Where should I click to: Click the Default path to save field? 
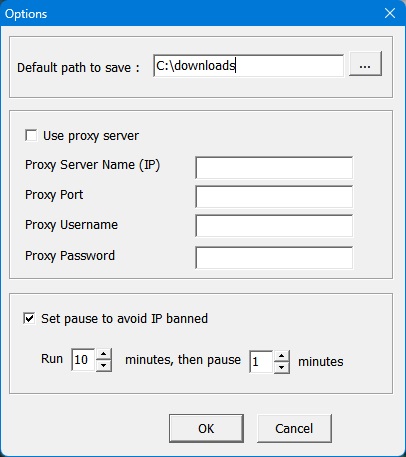click(249, 66)
